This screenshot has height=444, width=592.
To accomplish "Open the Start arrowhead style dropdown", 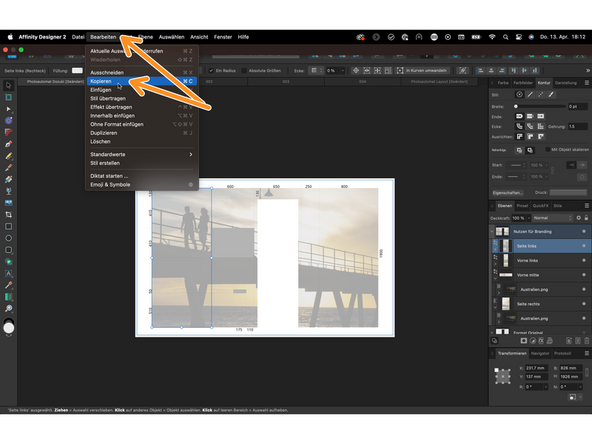I will [516, 165].
